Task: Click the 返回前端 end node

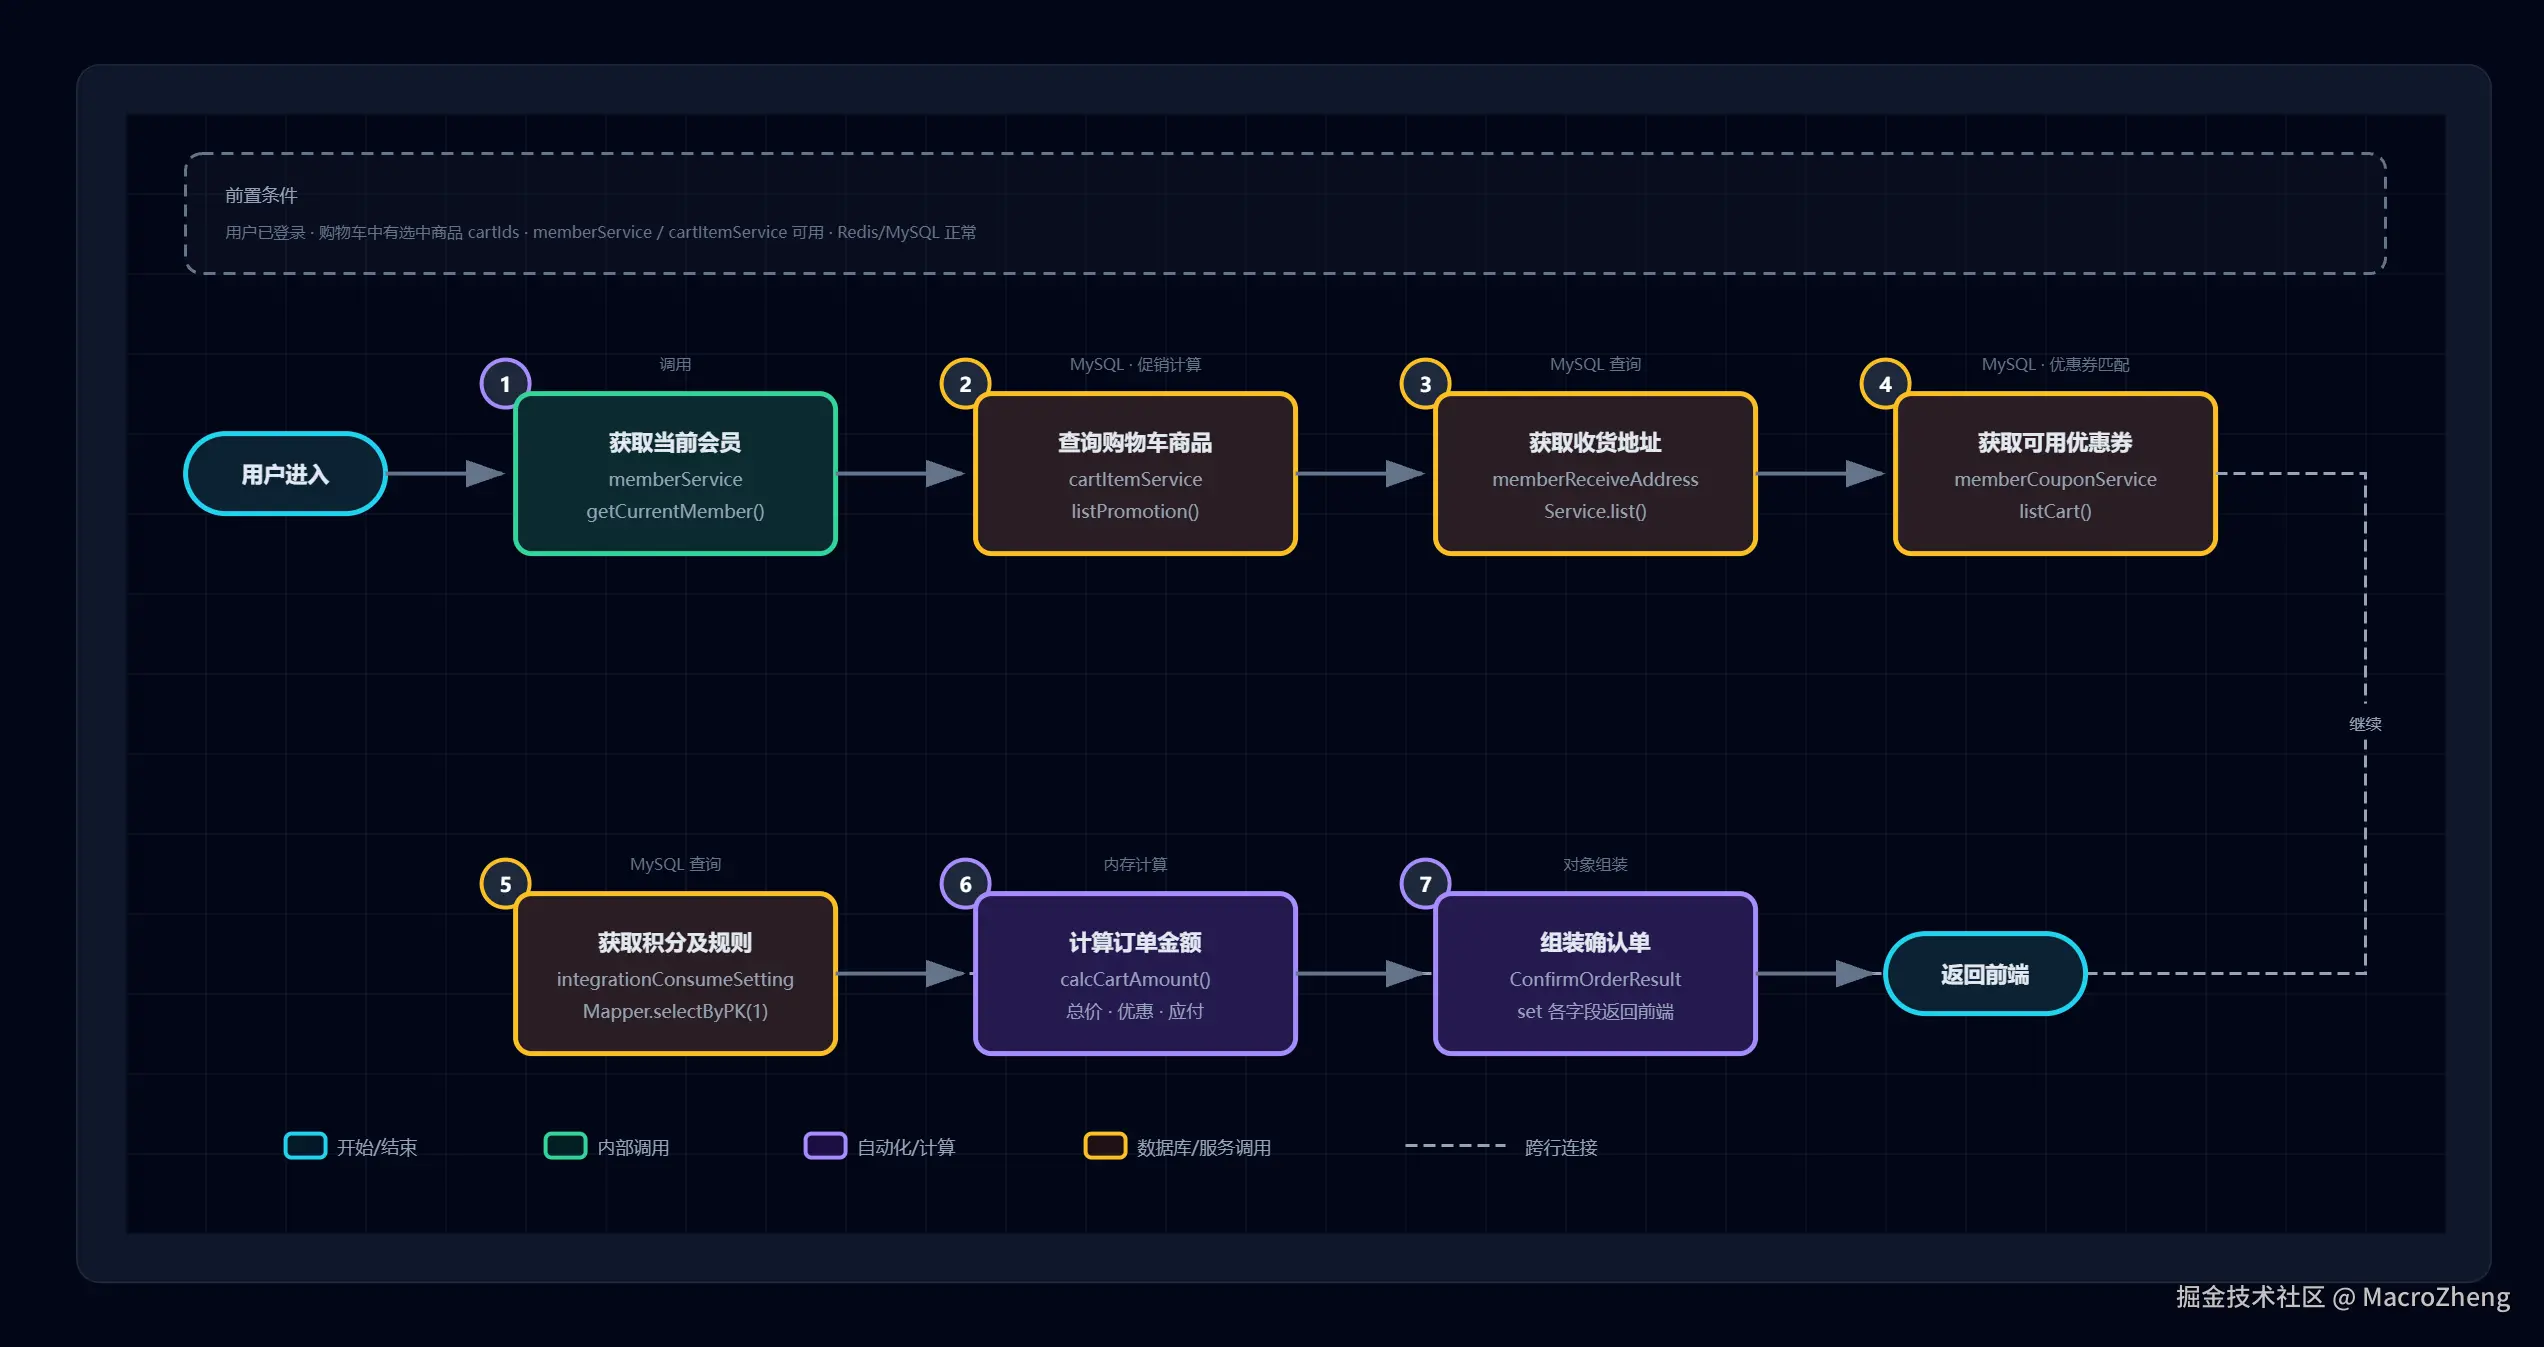Action: tap(1985, 973)
